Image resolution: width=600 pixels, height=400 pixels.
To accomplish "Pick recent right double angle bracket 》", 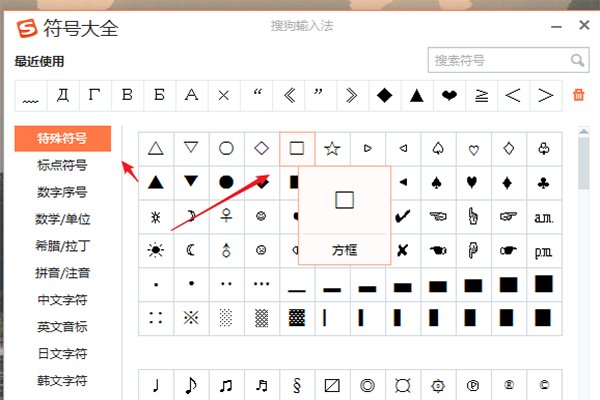I will (x=352, y=95).
